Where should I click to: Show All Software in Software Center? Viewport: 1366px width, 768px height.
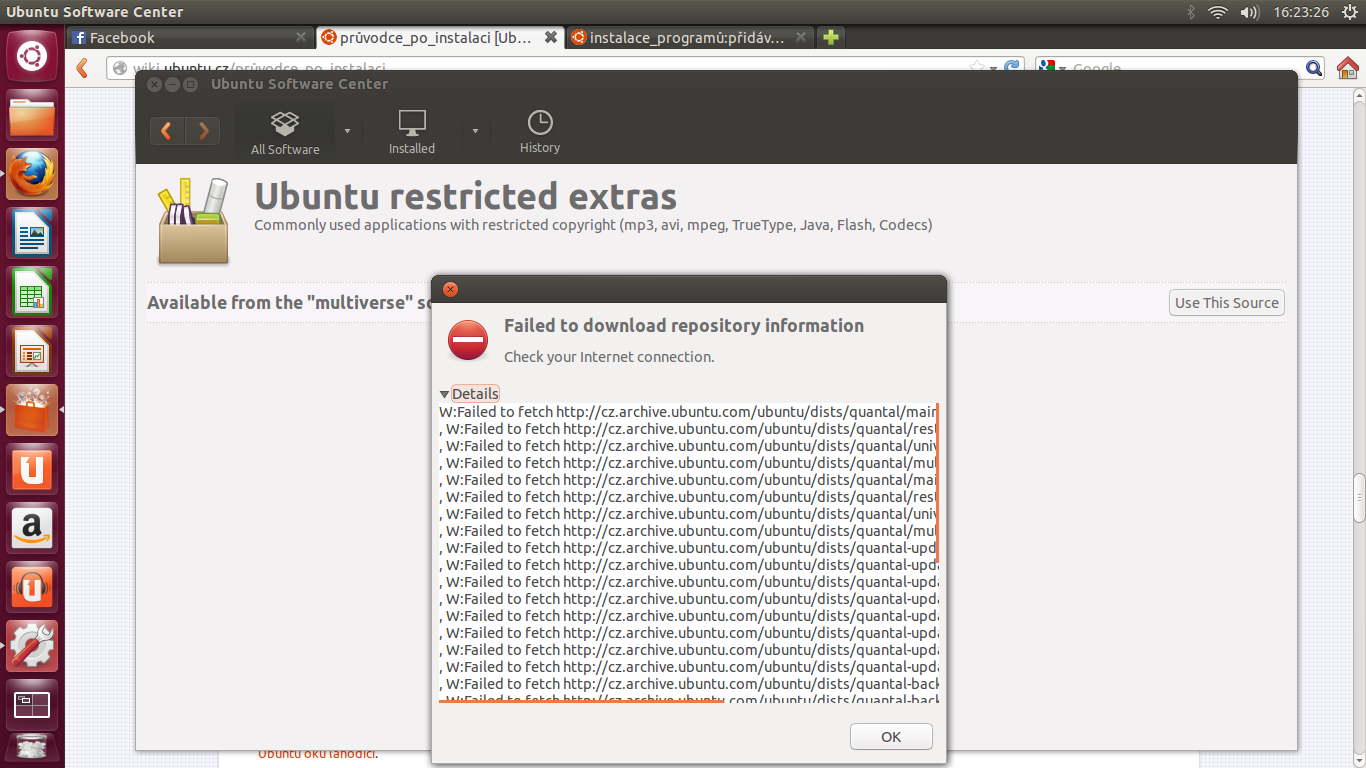[285, 133]
